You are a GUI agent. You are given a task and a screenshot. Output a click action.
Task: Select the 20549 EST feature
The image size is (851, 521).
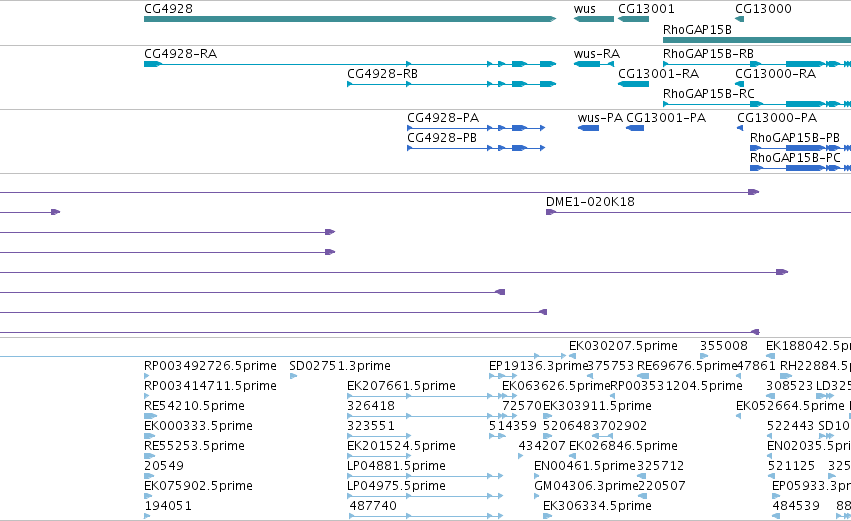pos(149,476)
